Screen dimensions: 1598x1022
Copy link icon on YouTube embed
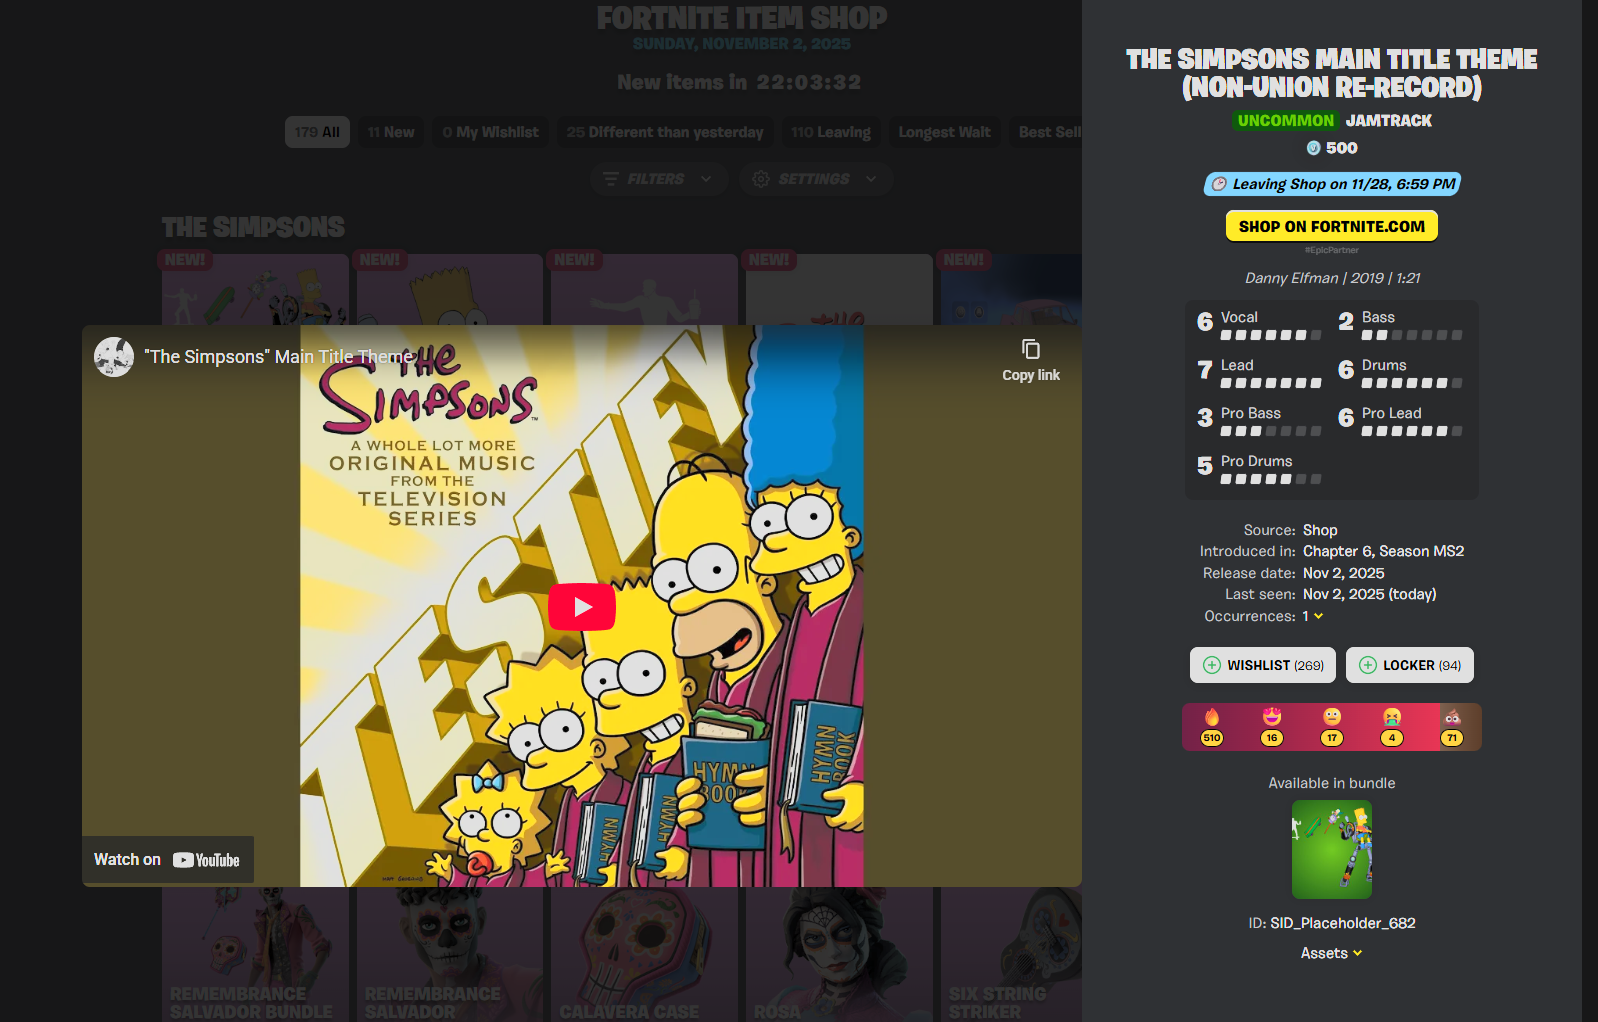click(x=1031, y=349)
